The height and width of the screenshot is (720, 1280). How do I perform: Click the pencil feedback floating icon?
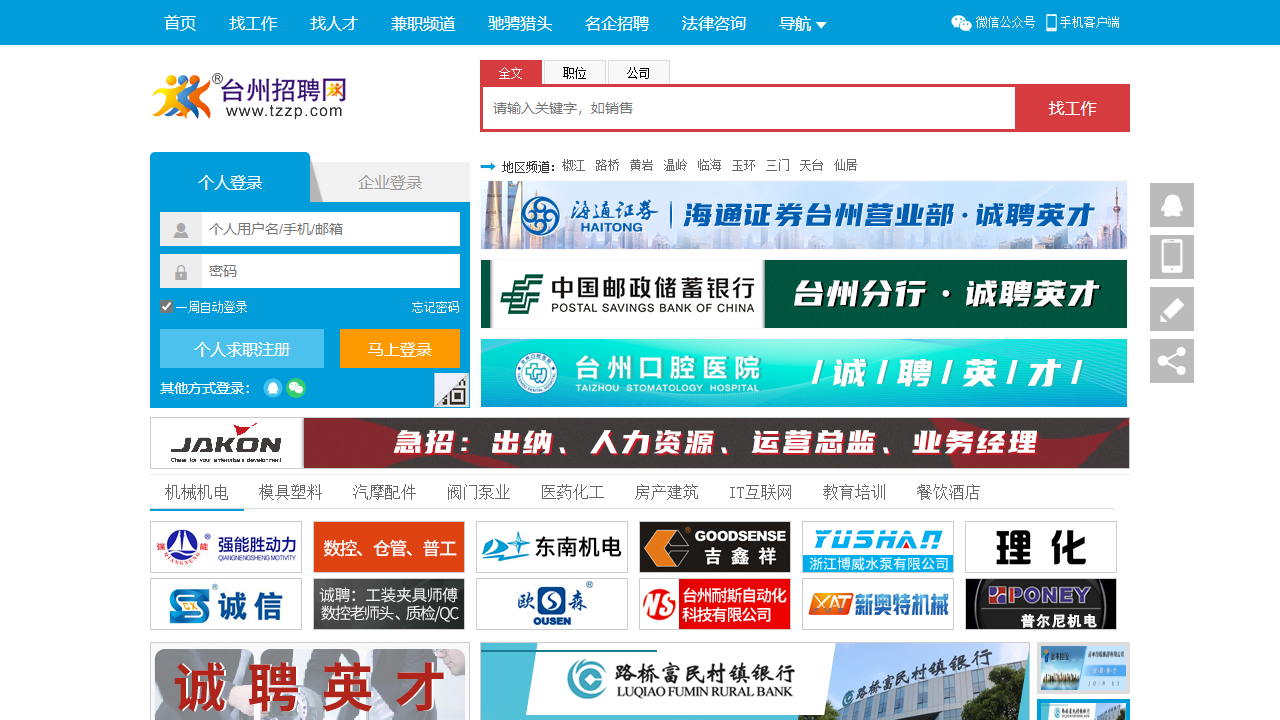(x=1172, y=309)
